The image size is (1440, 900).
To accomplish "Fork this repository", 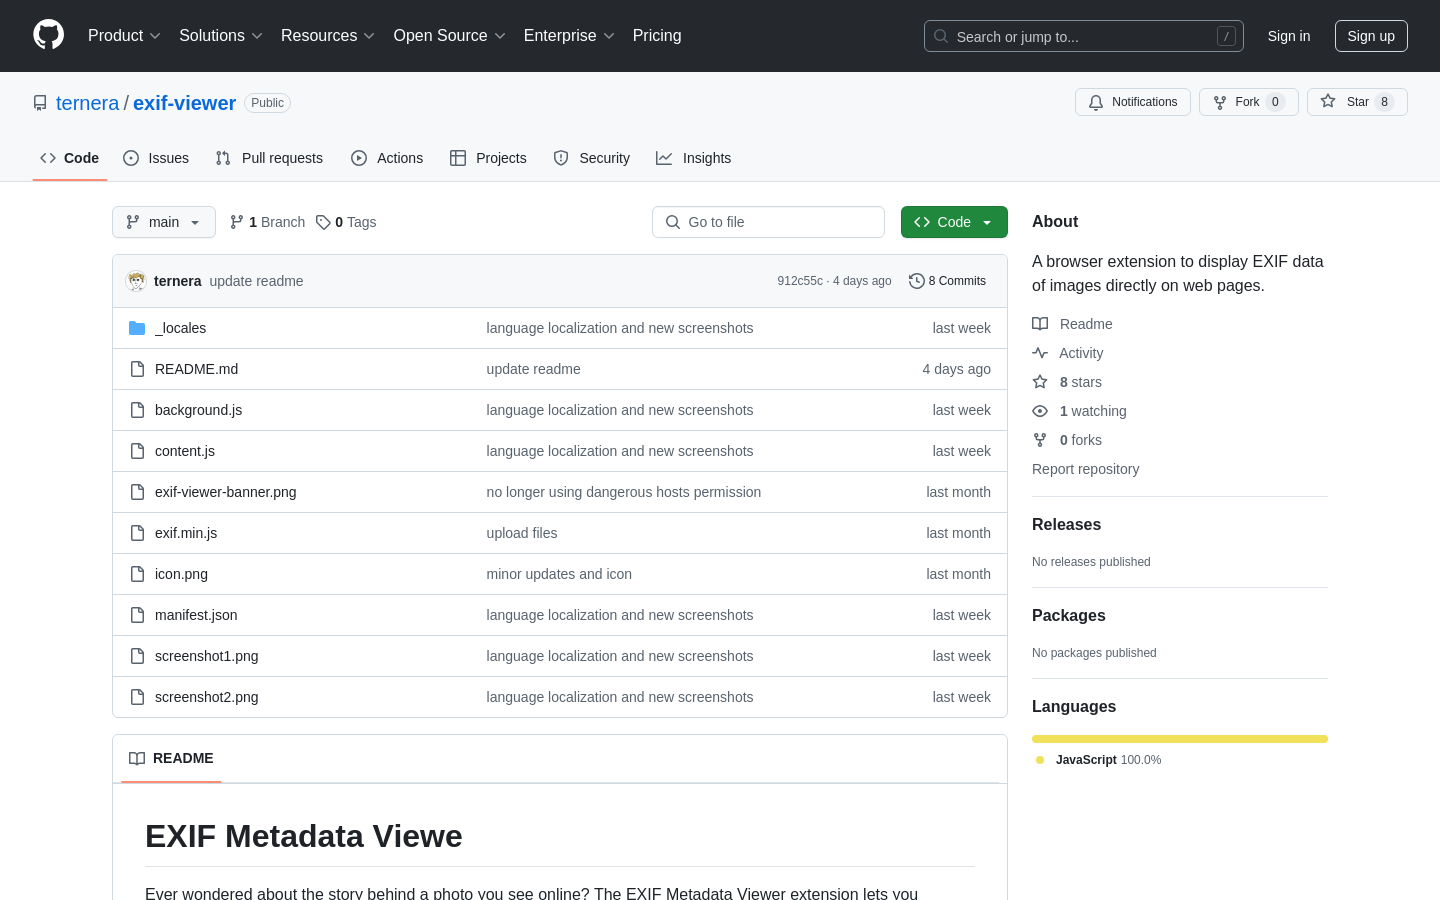I will (x=1248, y=102).
